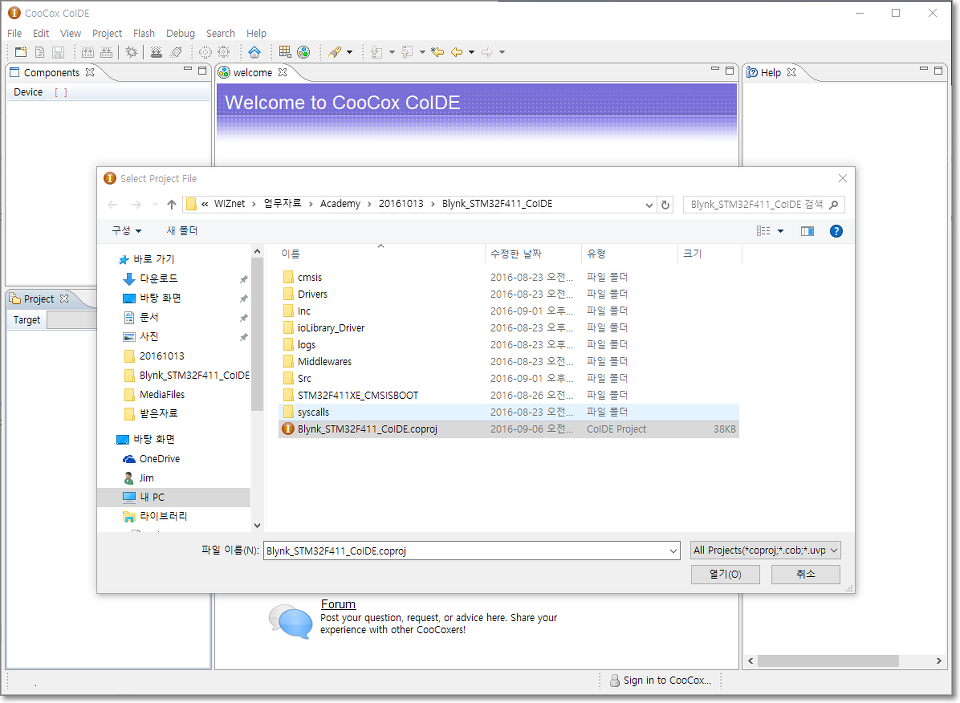Expand the file name combo box dropdown
Image resolution: width=960 pixels, height=703 pixels.
pyautogui.click(x=673, y=551)
